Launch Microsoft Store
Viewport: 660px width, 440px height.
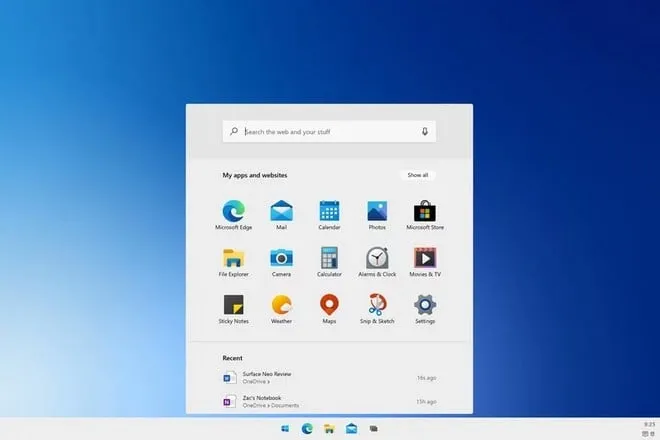[x=425, y=211]
